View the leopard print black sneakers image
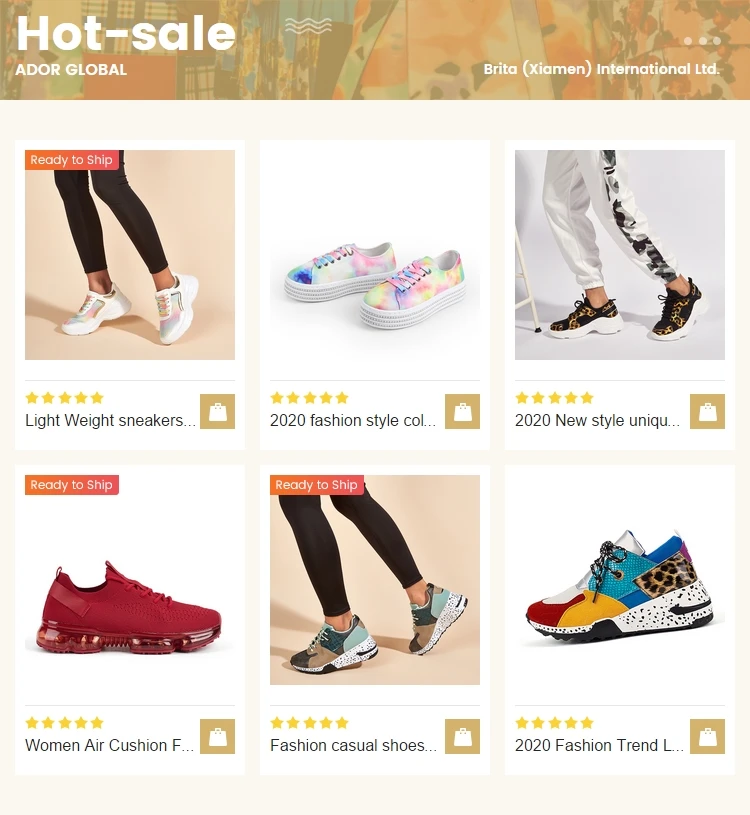 [620, 255]
